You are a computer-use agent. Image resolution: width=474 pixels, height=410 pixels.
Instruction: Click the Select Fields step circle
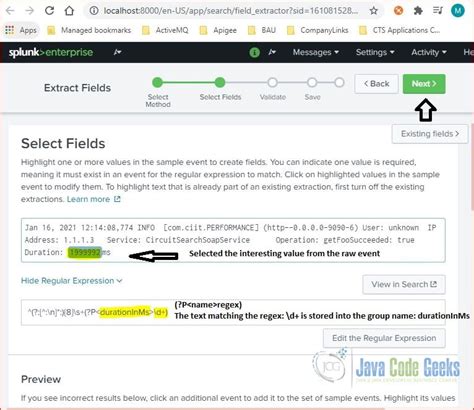[x=220, y=82]
